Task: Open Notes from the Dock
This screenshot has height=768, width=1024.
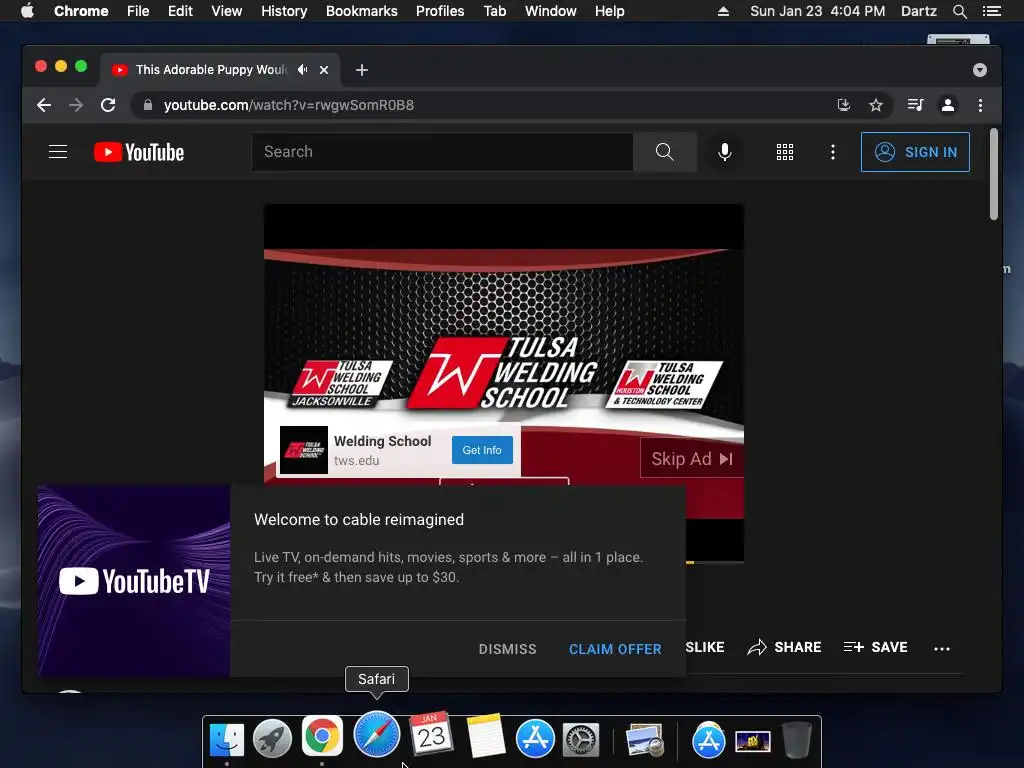Action: (487, 736)
